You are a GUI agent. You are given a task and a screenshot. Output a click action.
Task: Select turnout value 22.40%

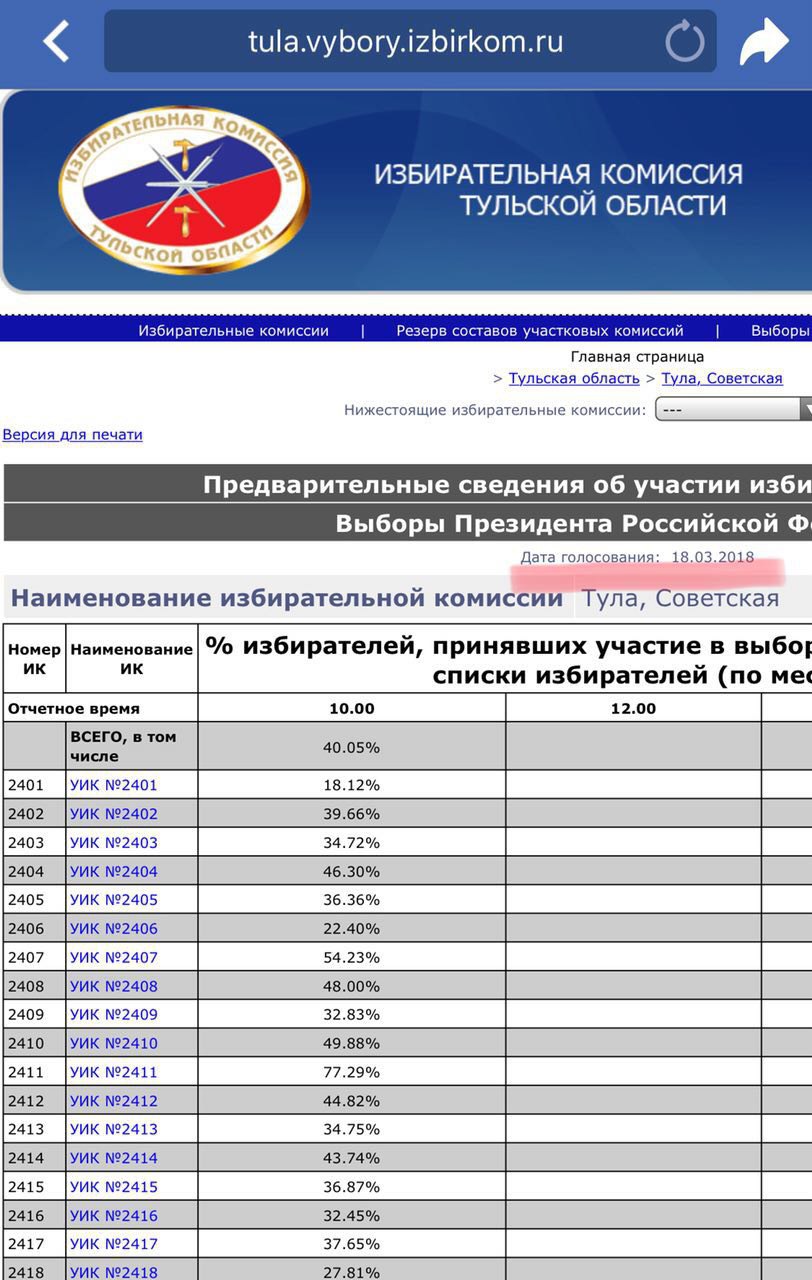[351, 928]
